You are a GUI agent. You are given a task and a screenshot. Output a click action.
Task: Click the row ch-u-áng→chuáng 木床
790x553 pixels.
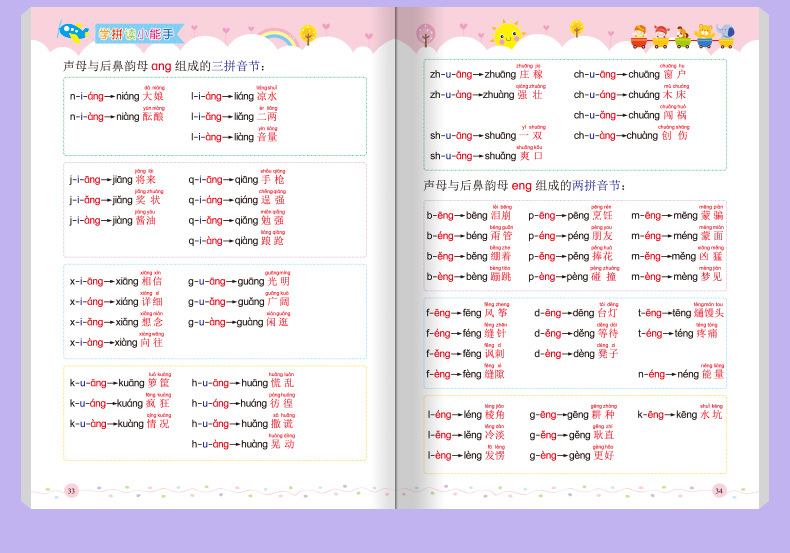[631, 93]
